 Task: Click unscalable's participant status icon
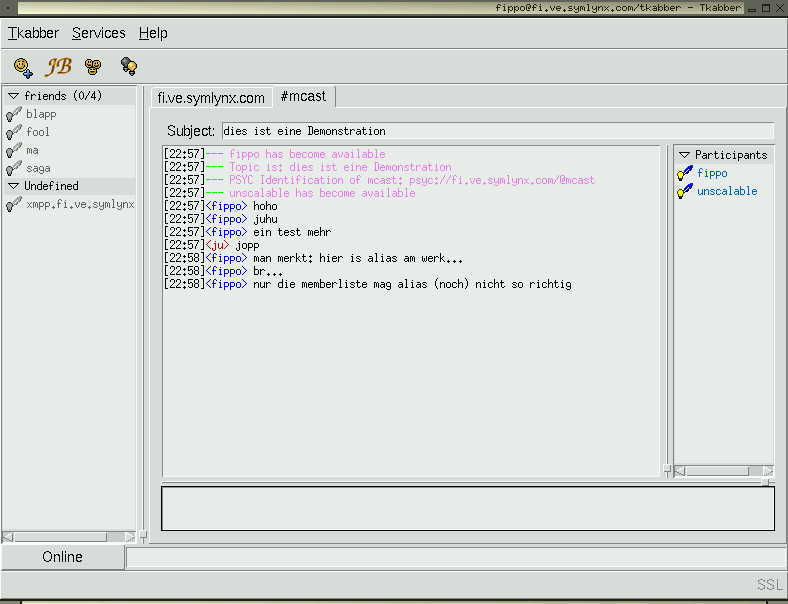click(x=684, y=191)
